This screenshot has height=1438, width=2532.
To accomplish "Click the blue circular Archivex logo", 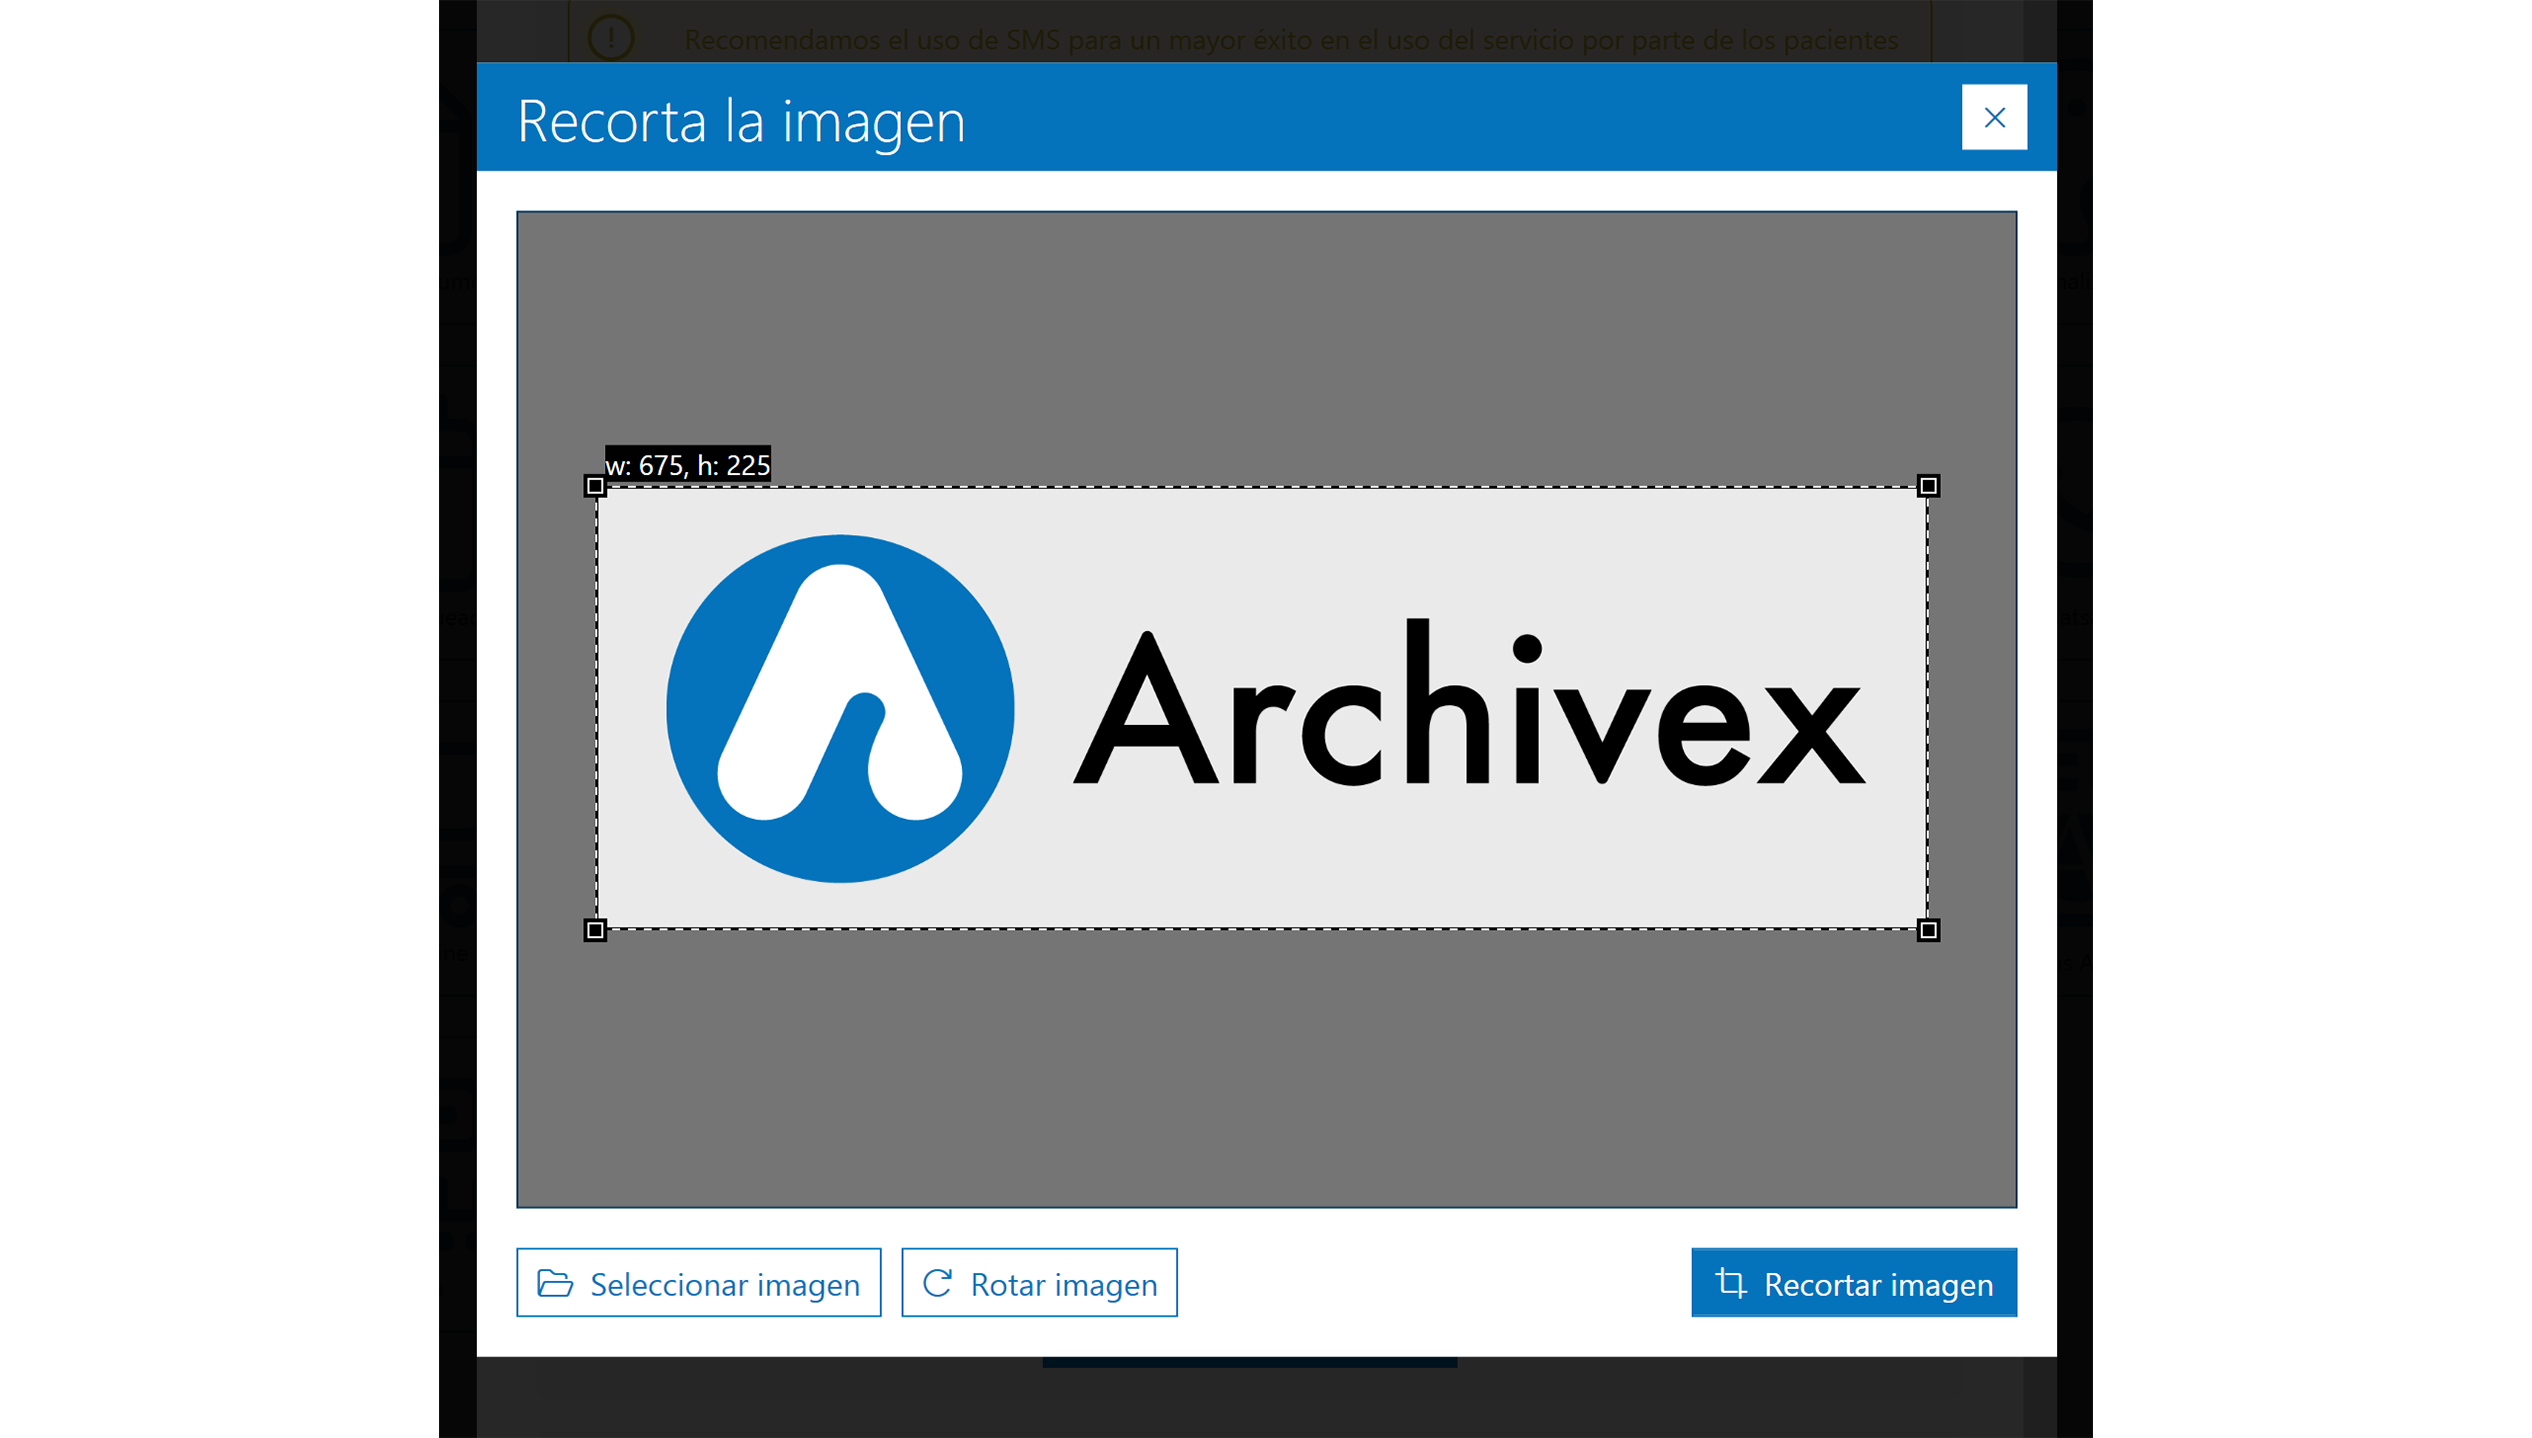I will coord(841,706).
